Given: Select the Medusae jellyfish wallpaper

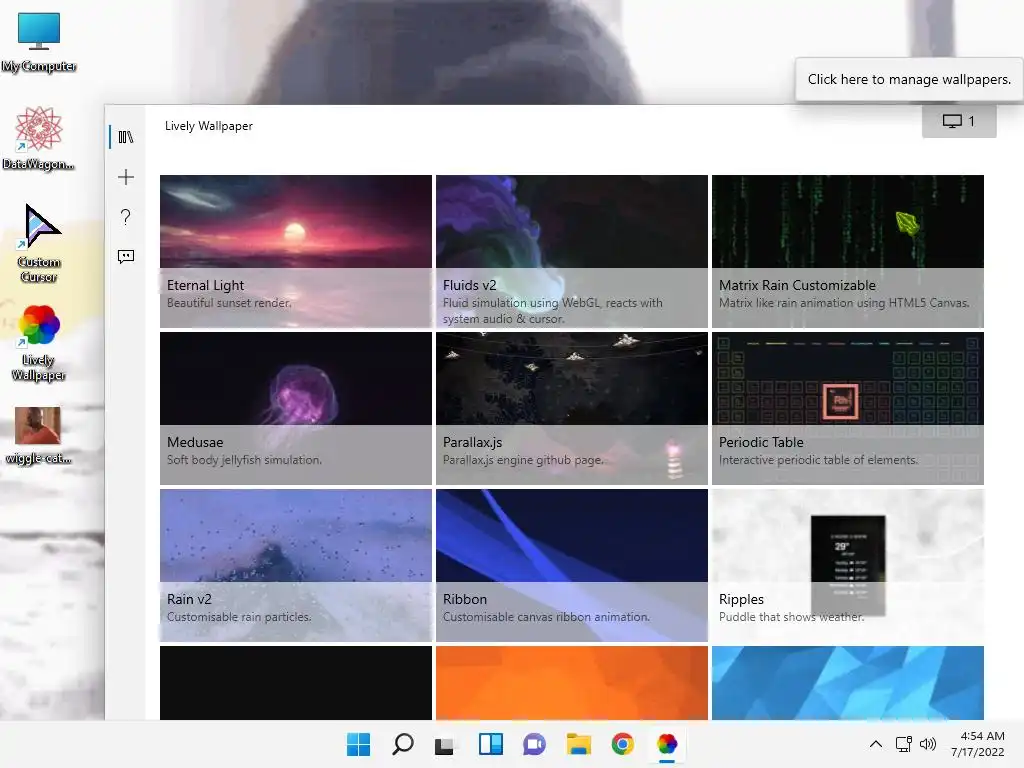Looking at the screenshot, I should (296, 408).
